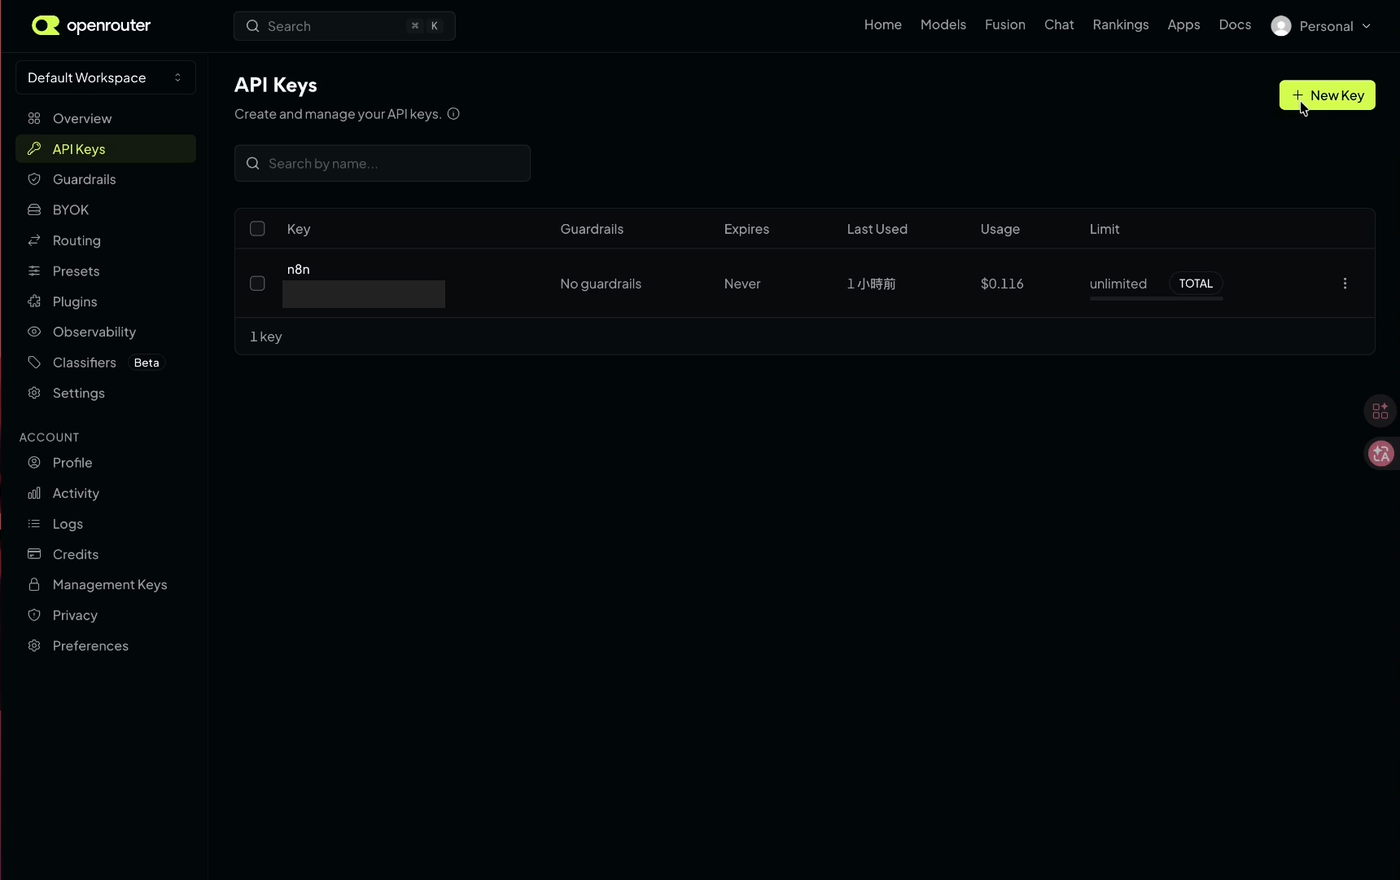Click the info icon beside API keys description
This screenshot has height=880, width=1400.
(453, 114)
